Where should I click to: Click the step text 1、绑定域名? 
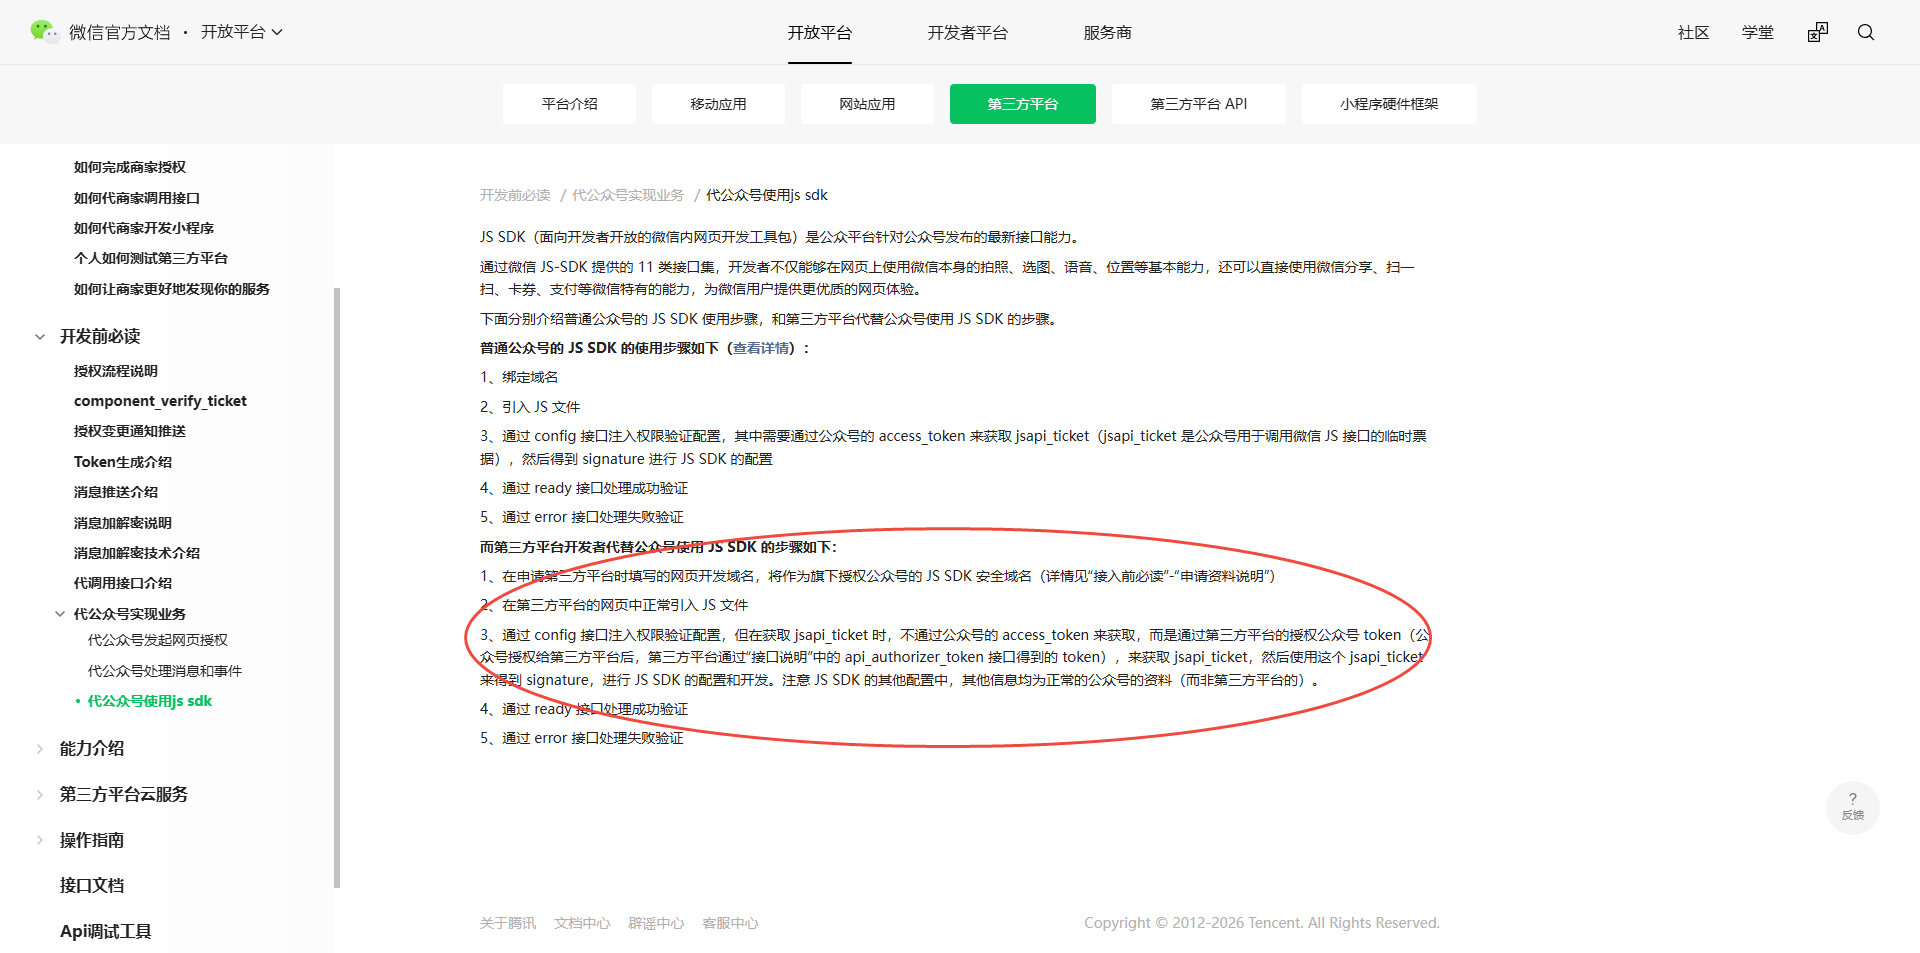(519, 377)
